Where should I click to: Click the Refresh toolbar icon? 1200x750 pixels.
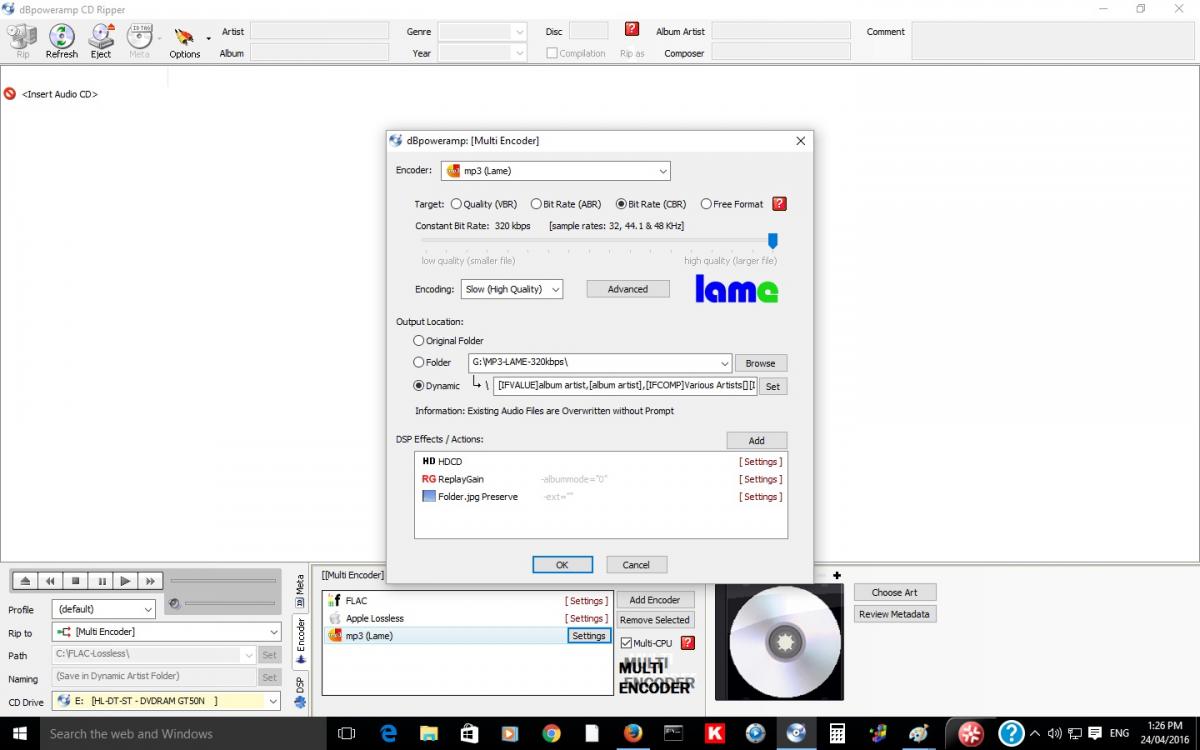pyautogui.click(x=62, y=41)
